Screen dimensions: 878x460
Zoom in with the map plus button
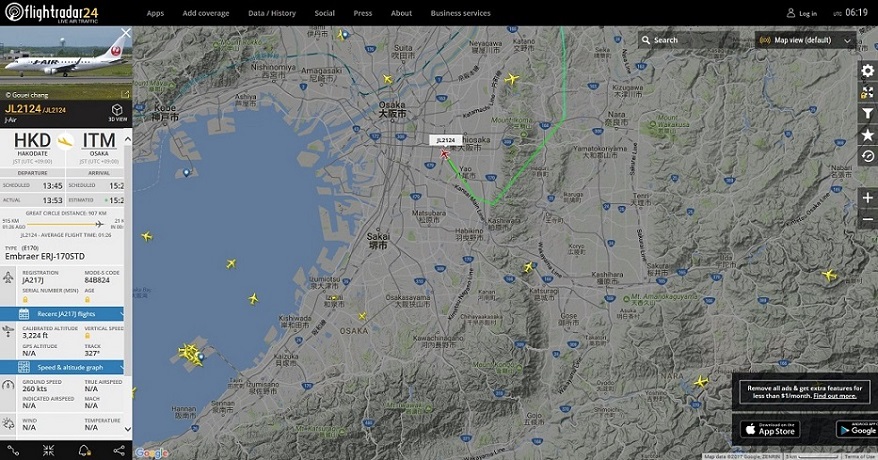(867, 198)
